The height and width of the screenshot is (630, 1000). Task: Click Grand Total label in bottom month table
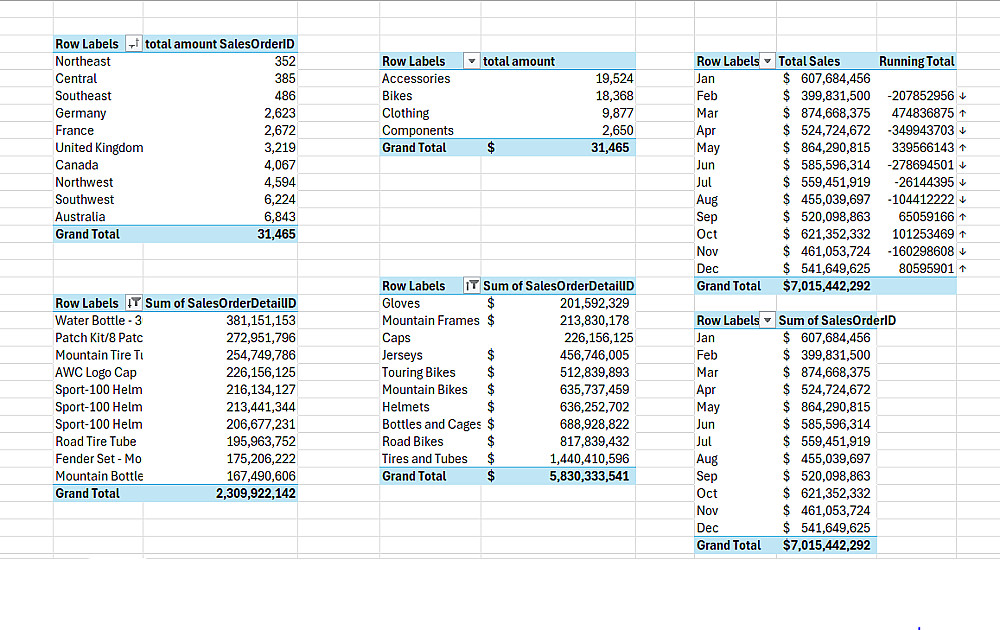[728, 545]
